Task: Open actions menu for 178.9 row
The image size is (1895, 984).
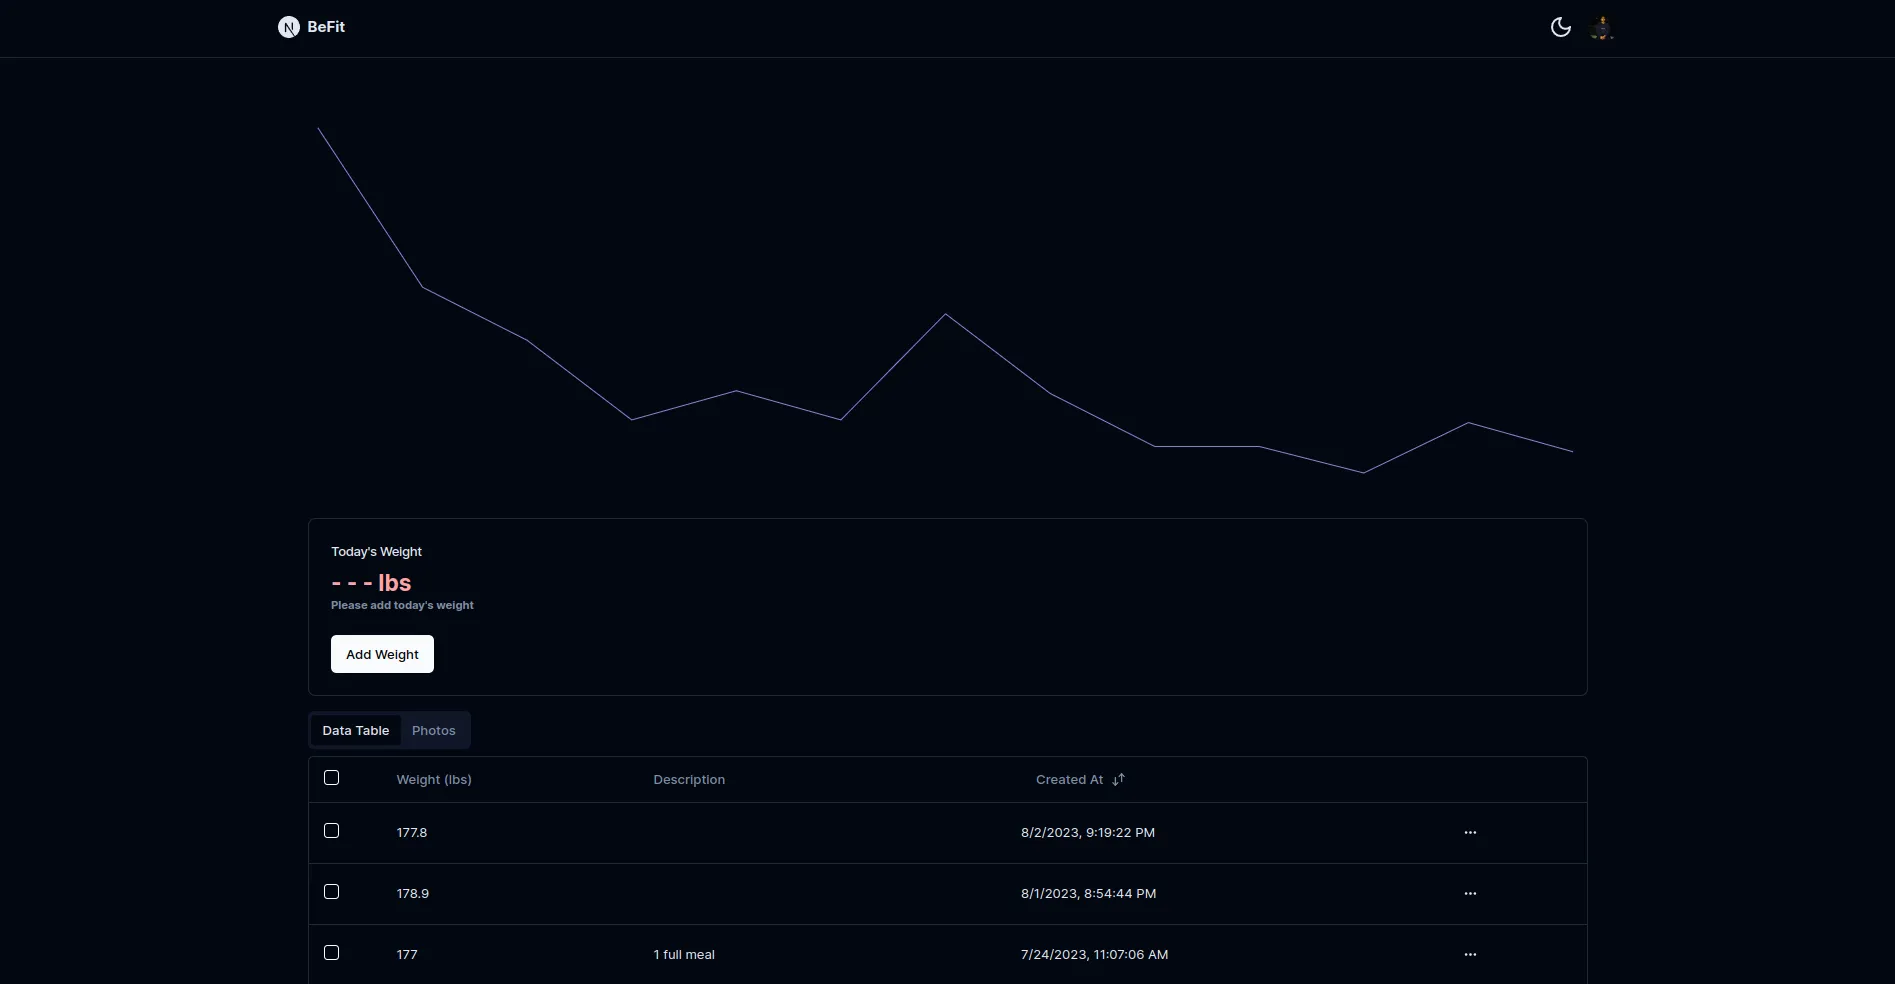Action: point(1470,893)
